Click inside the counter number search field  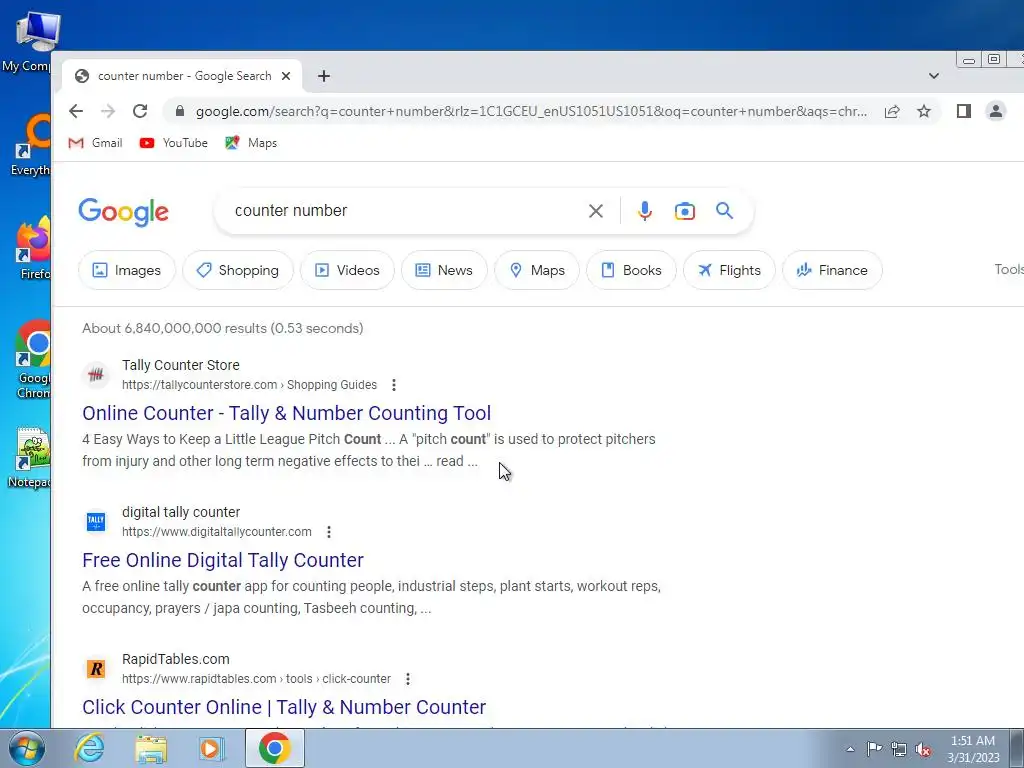point(405,211)
